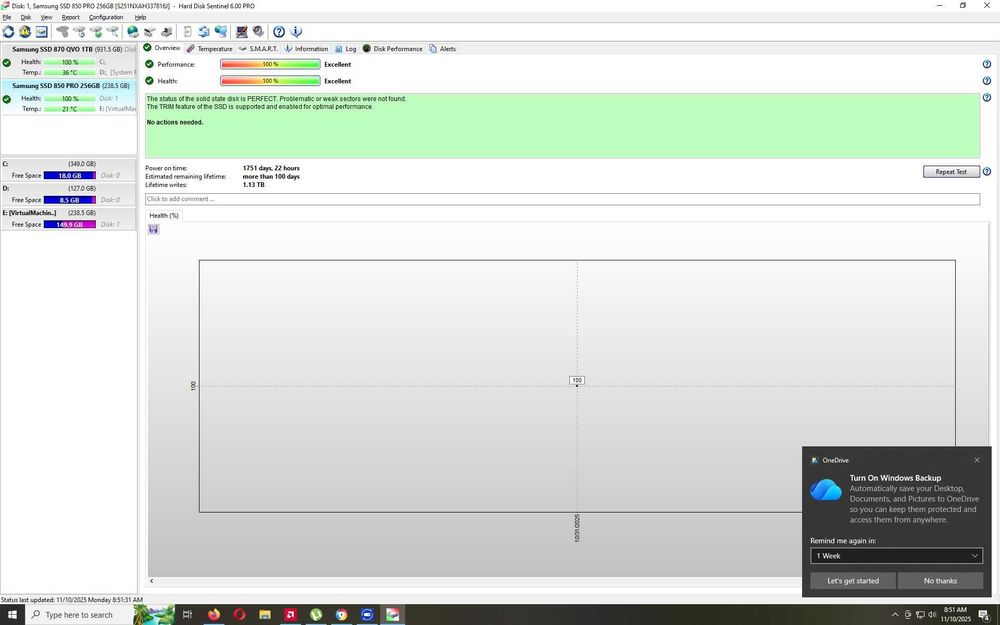Click Let's get started in OneDrive popup

point(853,581)
